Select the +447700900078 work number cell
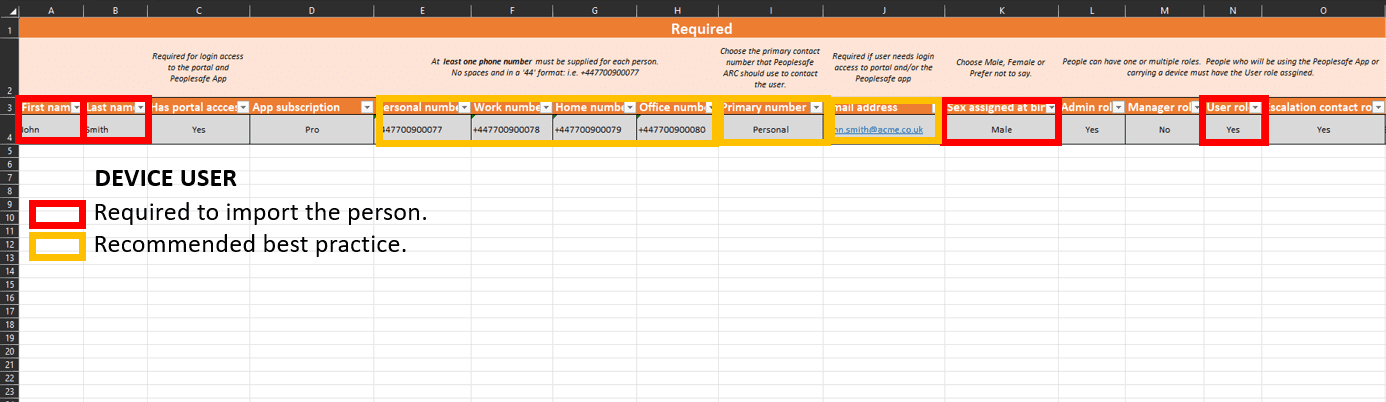Image resolution: width=1386 pixels, height=402 pixels. tap(511, 129)
